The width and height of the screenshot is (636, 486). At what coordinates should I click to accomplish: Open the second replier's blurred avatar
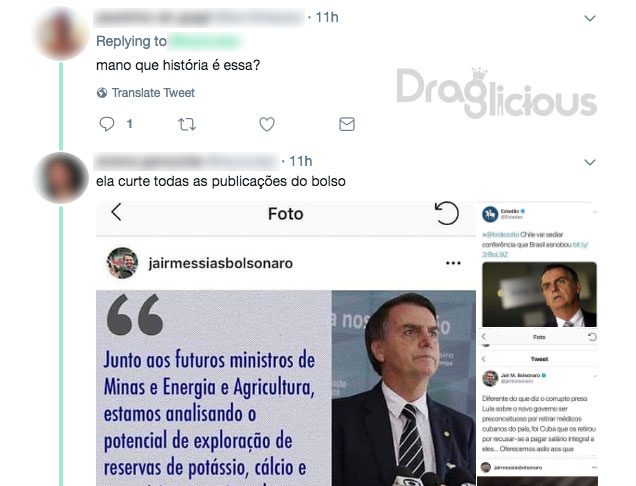pos(61,178)
